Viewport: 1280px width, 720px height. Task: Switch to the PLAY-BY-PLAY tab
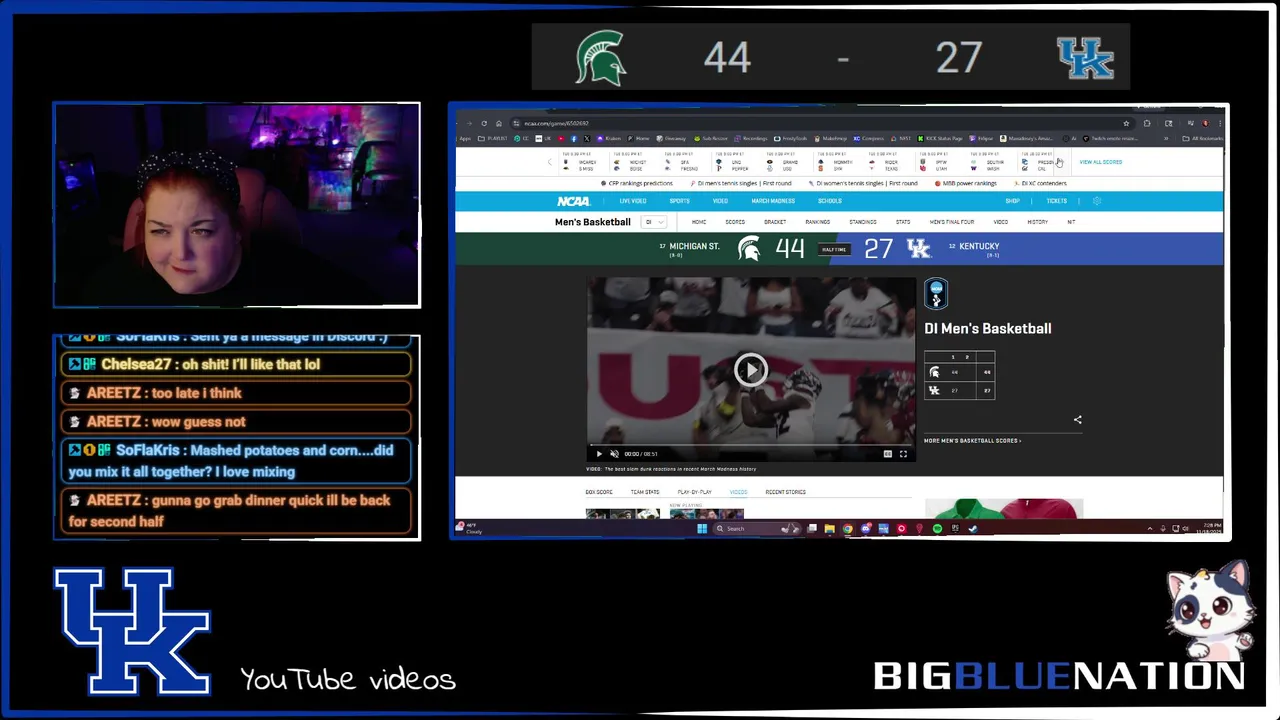(695, 492)
